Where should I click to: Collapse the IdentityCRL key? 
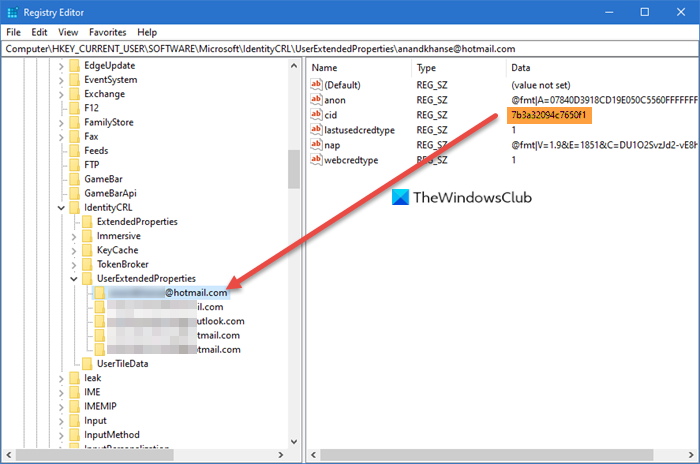61,208
